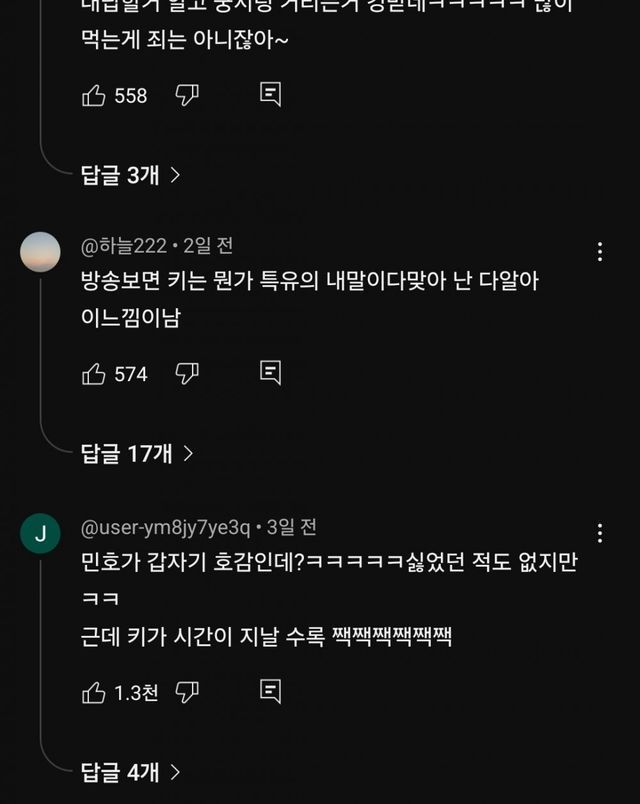
Task: Reply to the comment with 558 likes
Action: pyautogui.click(x=270, y=95)
